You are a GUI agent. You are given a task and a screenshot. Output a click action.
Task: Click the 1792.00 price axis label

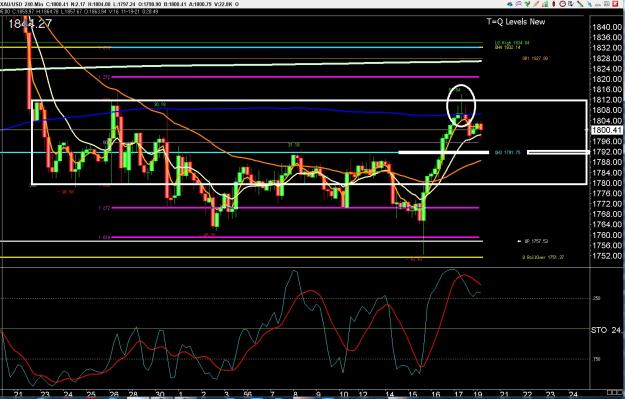(607, 152)
